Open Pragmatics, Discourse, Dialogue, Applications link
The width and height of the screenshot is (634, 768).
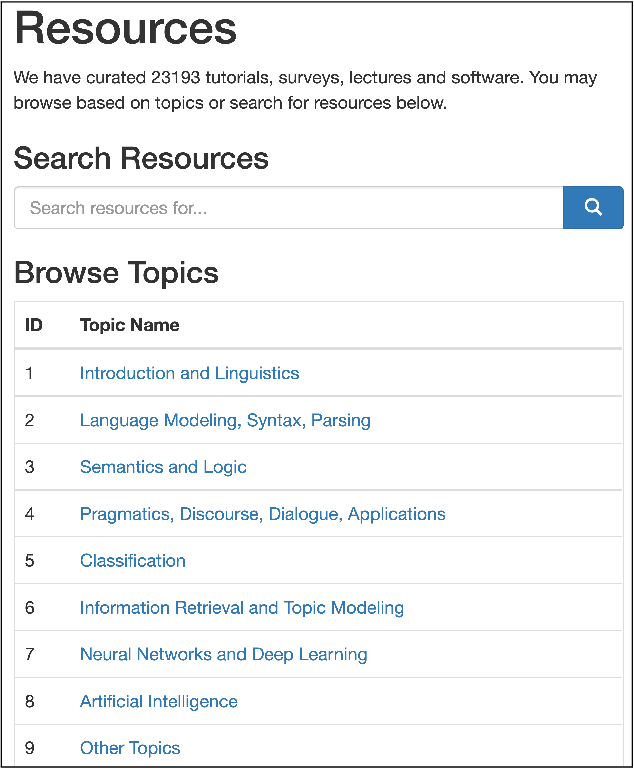tap(262, 514)
